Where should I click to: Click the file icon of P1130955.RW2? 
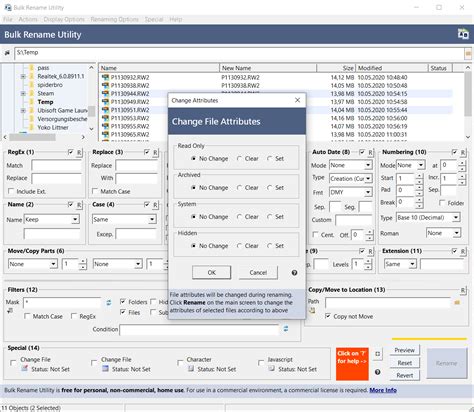coord(105,126)
